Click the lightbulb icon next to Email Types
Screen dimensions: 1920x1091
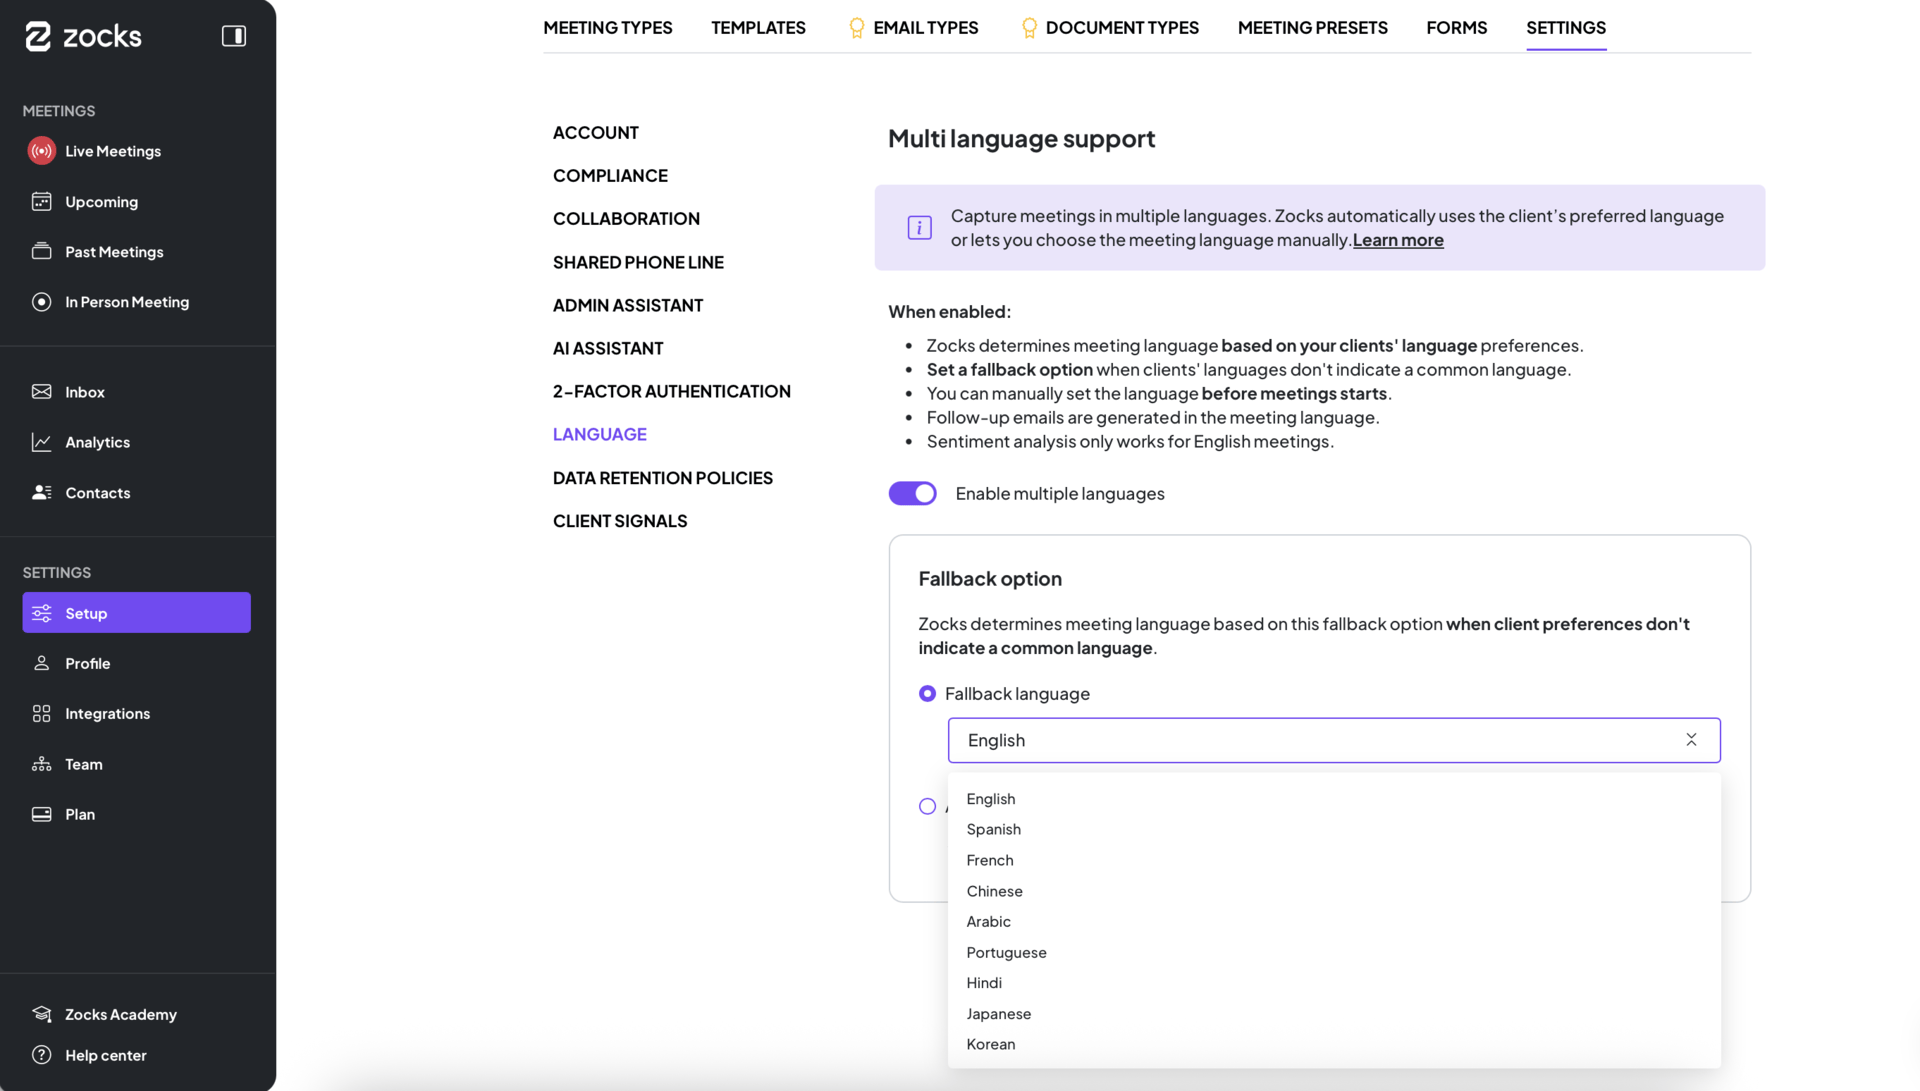point(856,27)
